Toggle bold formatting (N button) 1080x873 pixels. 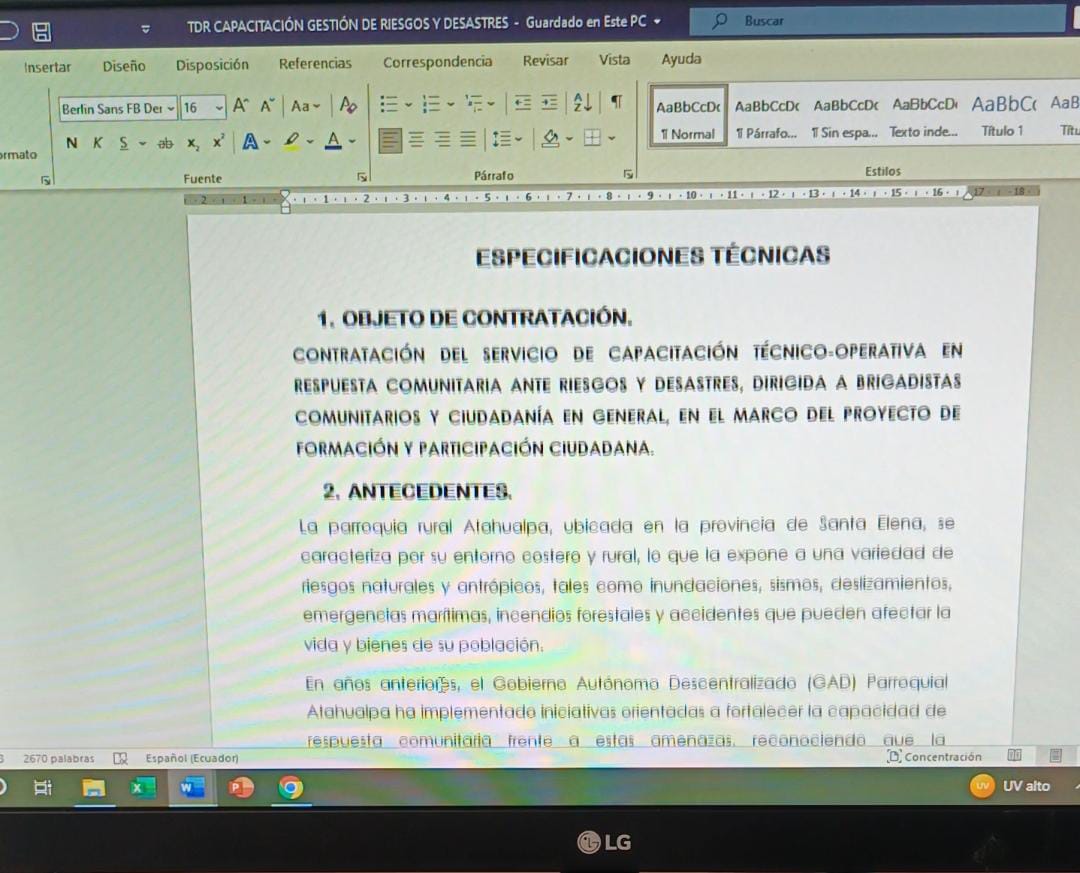coord(71,143)
